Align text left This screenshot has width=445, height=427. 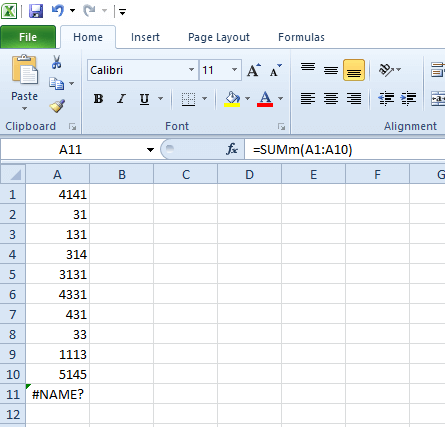click(x=308, y=99)
